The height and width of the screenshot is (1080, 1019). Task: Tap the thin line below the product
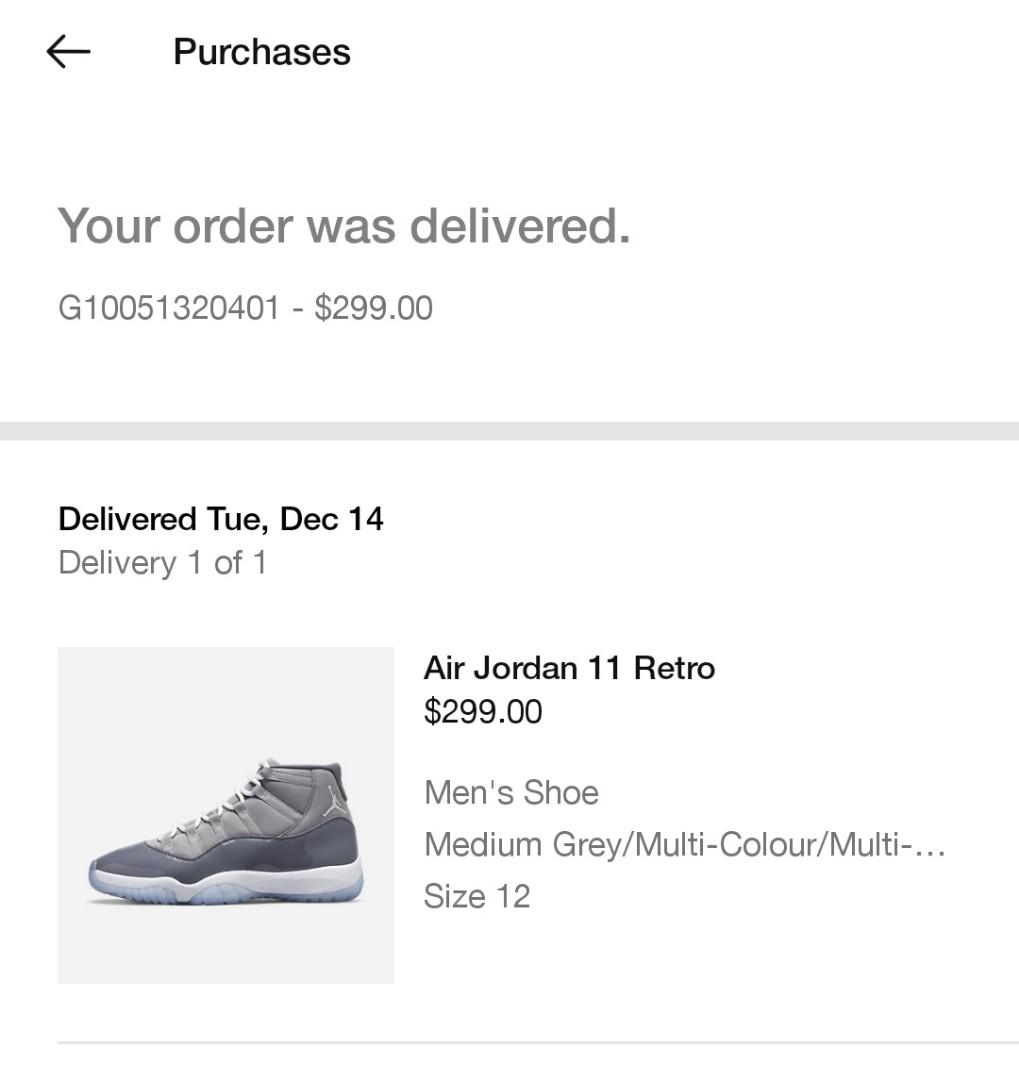click(538, 1043)
